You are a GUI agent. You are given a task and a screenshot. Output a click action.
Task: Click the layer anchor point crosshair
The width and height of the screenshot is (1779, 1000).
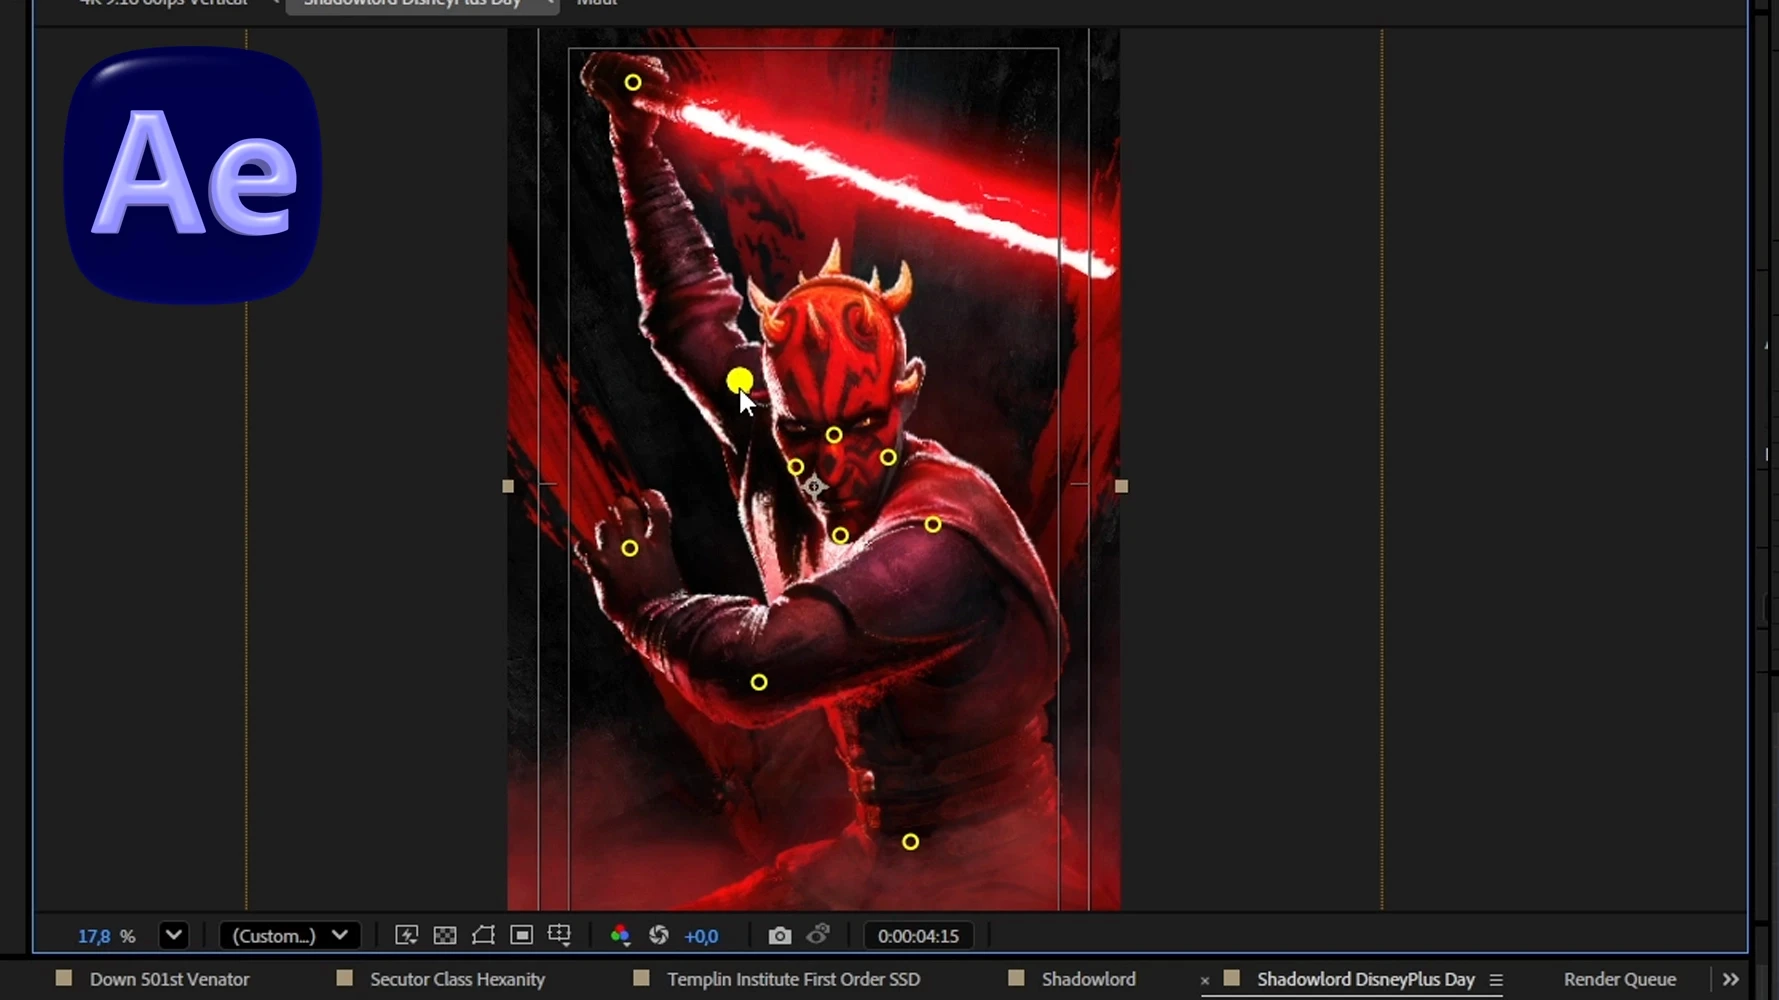(814, 487)
